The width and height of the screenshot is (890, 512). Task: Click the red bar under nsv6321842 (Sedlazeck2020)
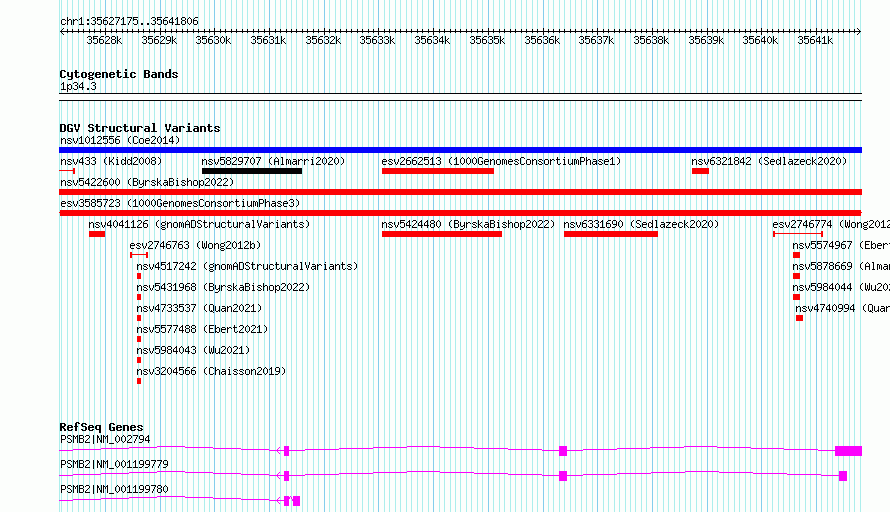click(700, 171)
